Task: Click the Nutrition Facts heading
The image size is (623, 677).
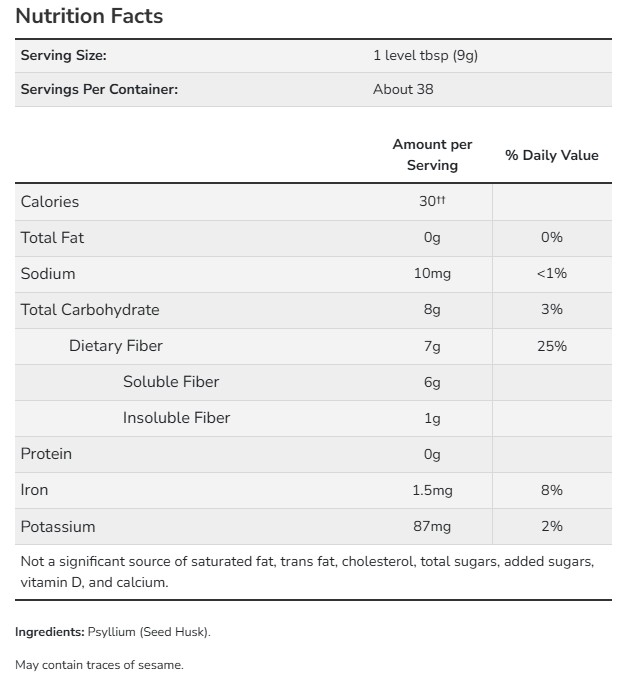Action: [x=89, y=17]
